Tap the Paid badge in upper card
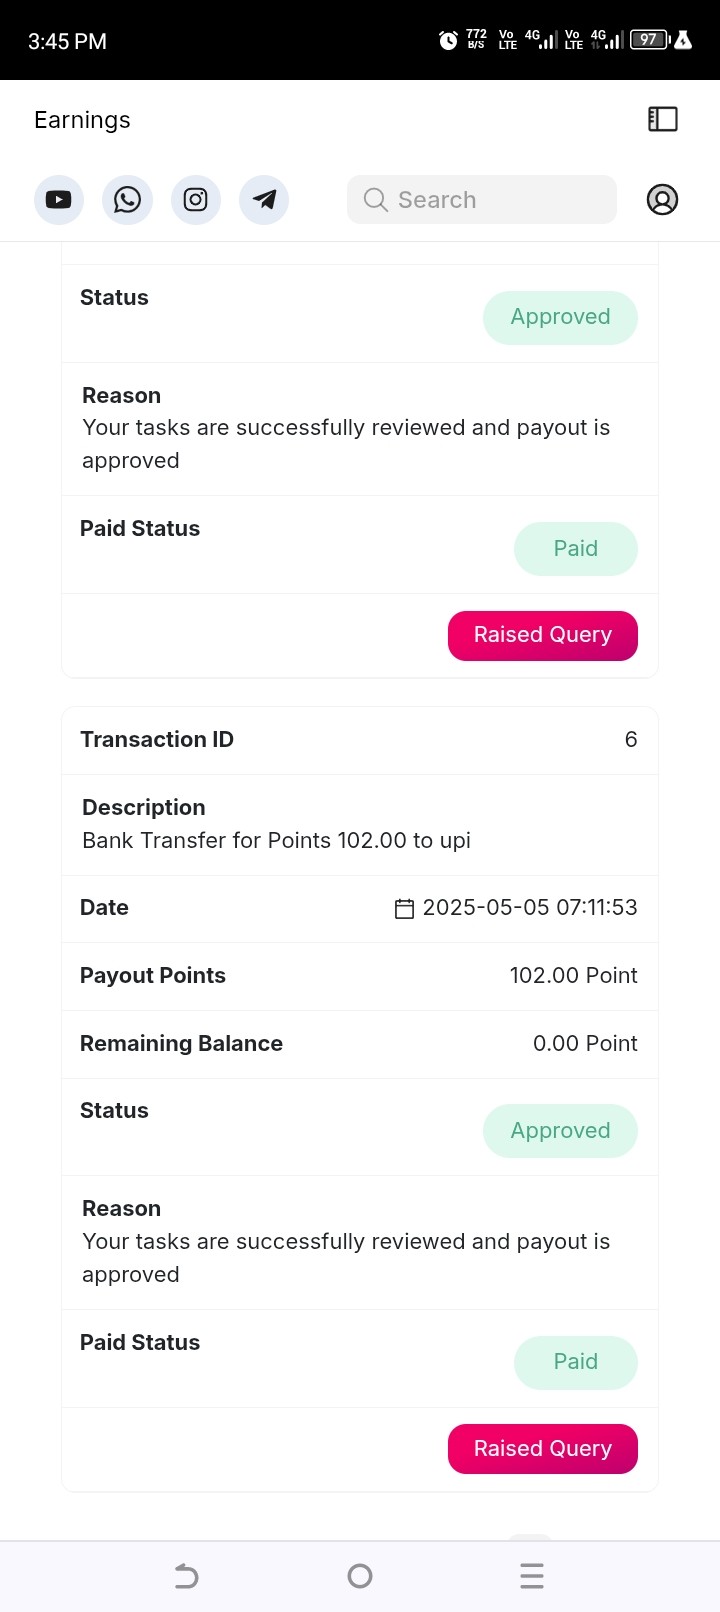The image size is (720, 1612). point(576,549)
